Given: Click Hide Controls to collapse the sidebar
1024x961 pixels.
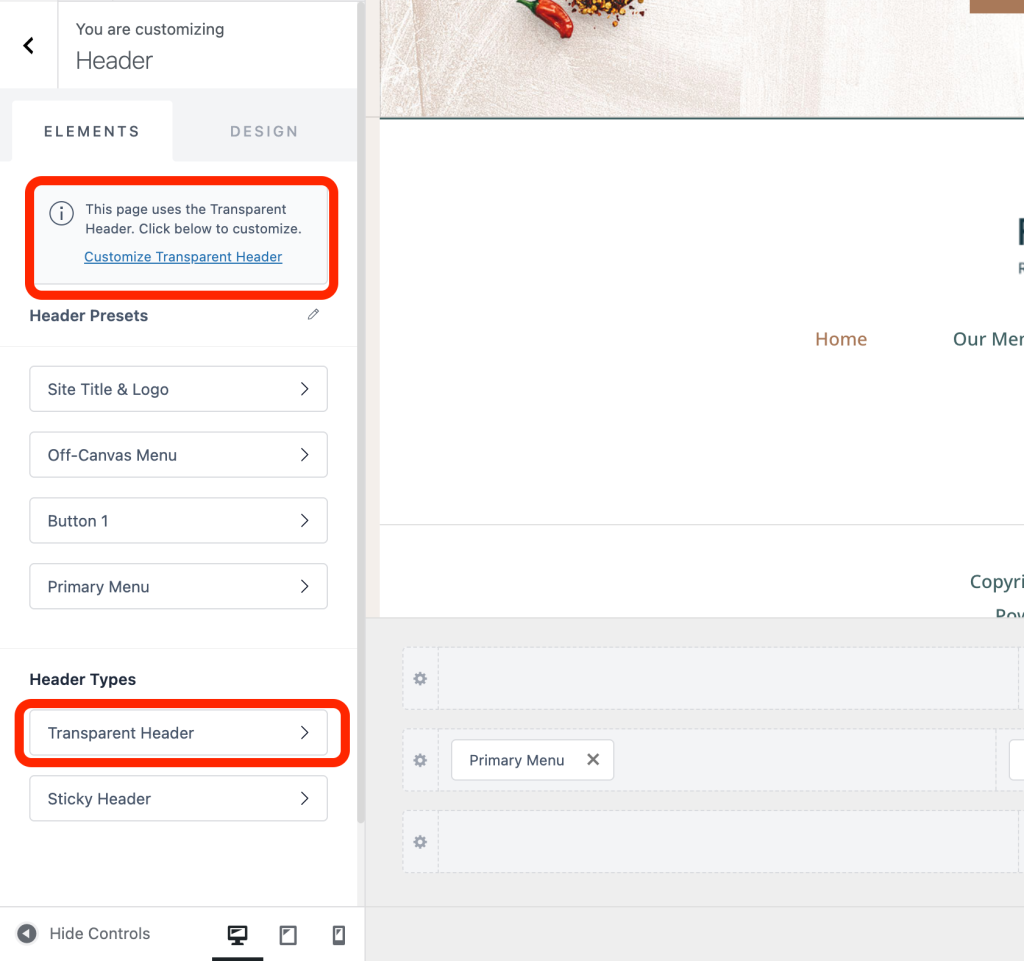Looking at the screenshot, I should pyautogui.click(x=85, y=934).
